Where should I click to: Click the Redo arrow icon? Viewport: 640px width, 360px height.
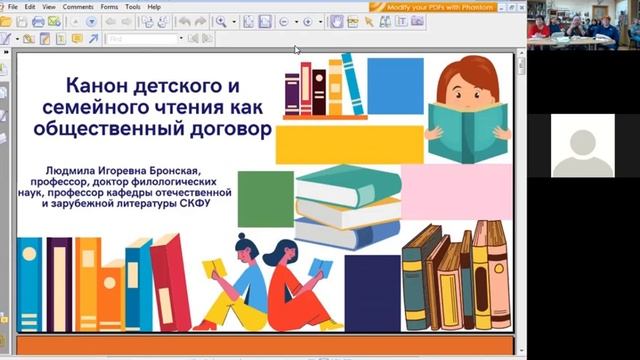(200, 22)
